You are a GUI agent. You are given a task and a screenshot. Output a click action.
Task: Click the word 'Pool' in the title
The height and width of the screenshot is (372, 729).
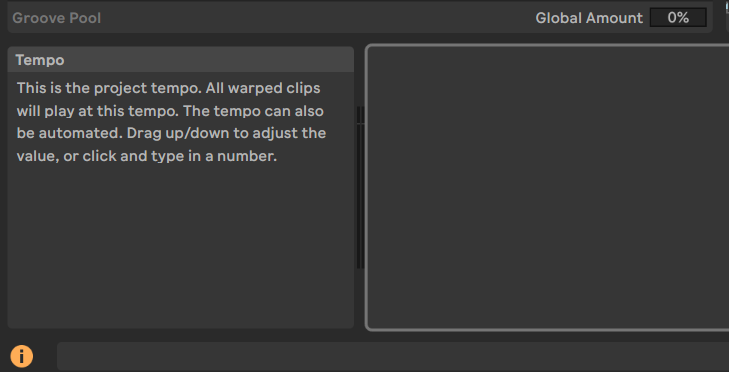[85, 18]
